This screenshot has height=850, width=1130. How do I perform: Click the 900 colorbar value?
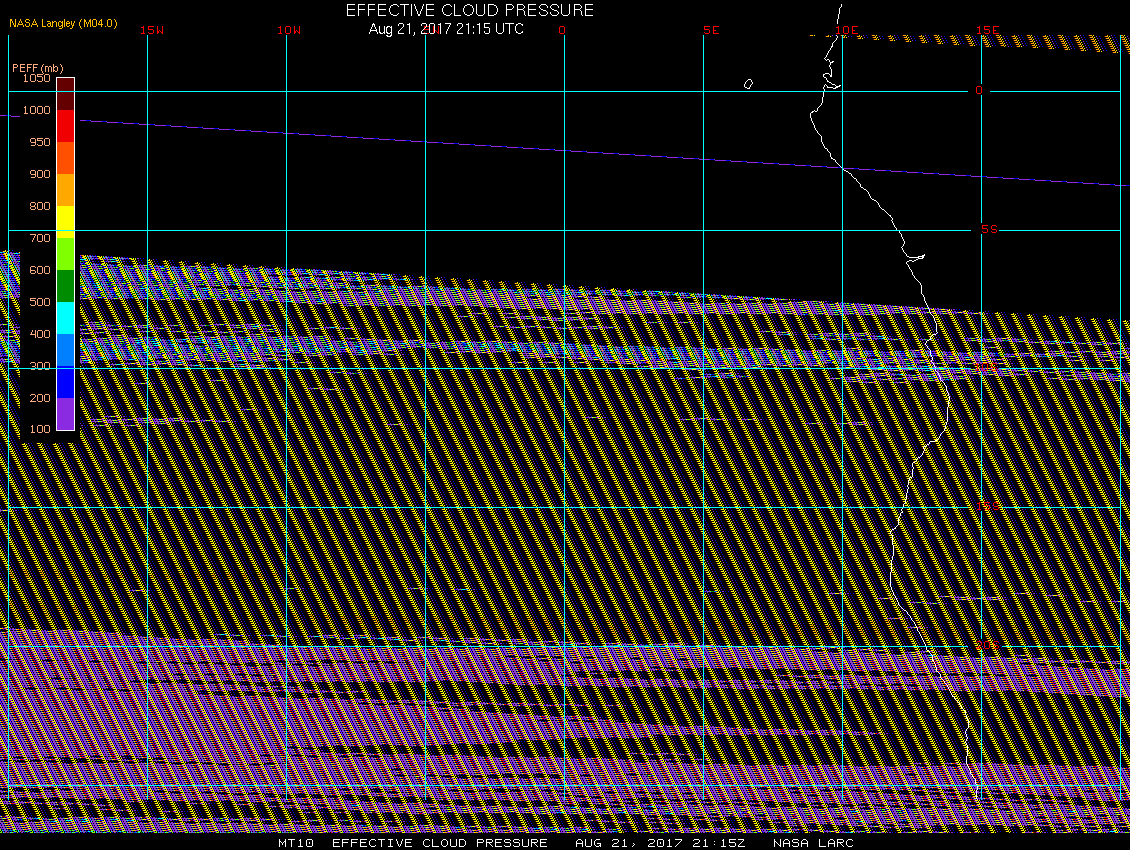[40, 174]
